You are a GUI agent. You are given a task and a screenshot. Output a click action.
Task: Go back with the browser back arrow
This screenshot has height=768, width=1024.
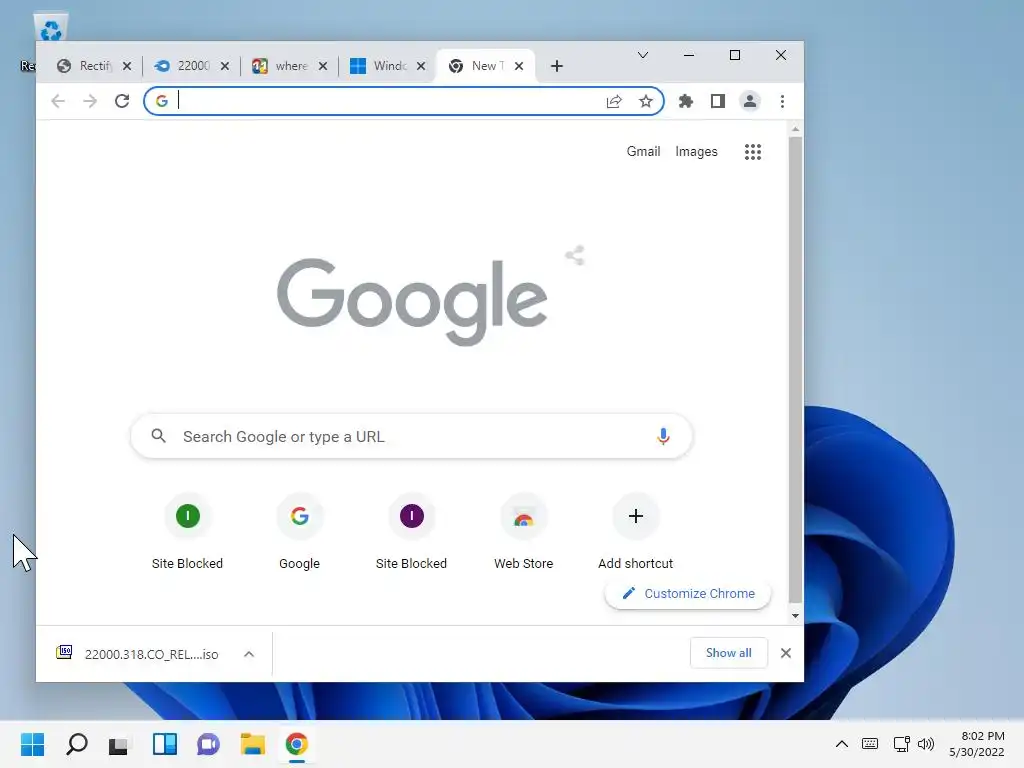coord(58,101)
